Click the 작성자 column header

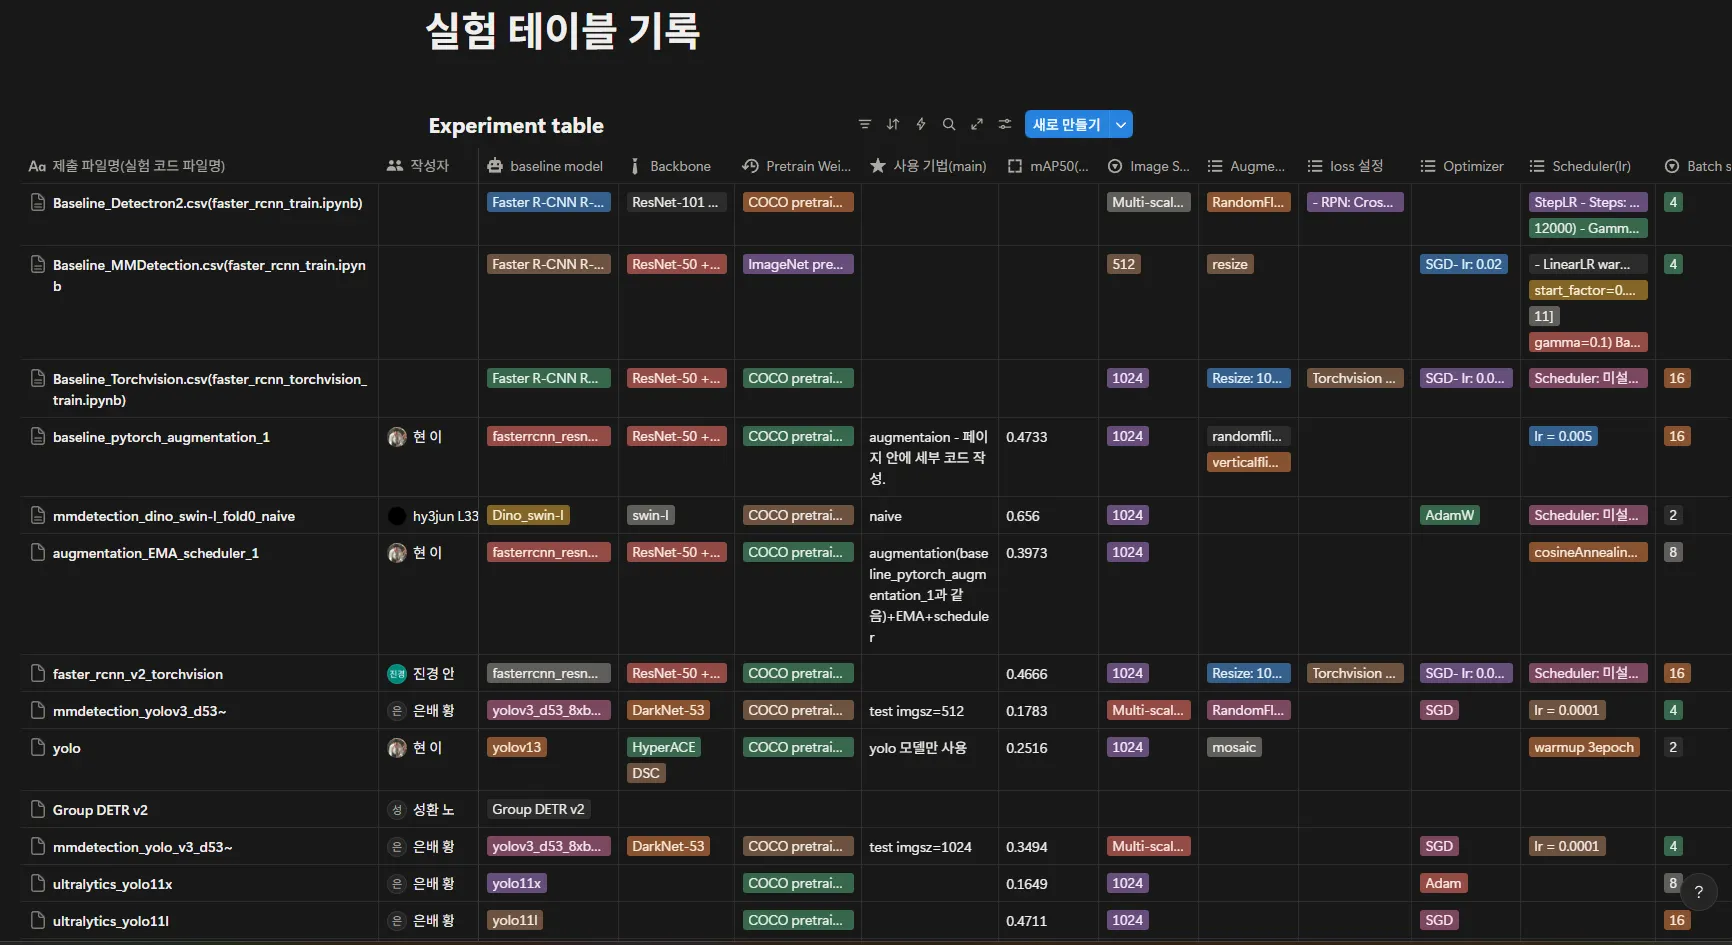[419, 166]
